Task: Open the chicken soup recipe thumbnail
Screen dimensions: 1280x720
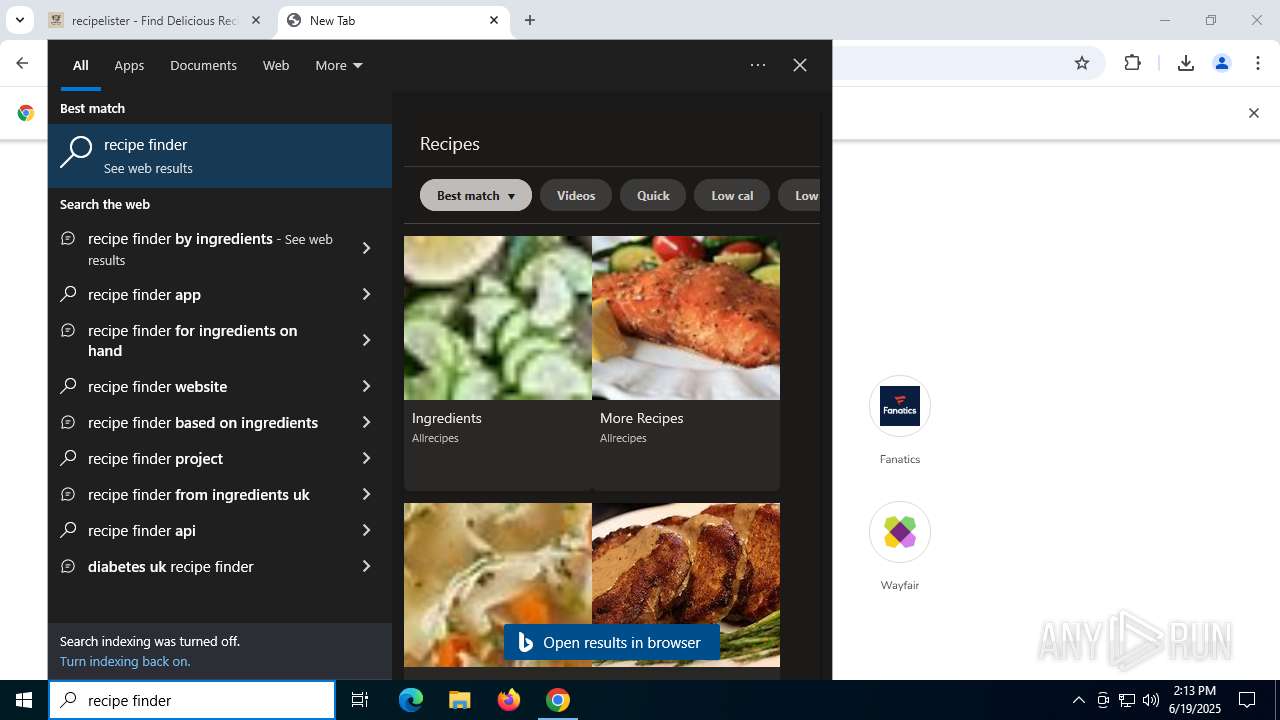Action: 498,584
